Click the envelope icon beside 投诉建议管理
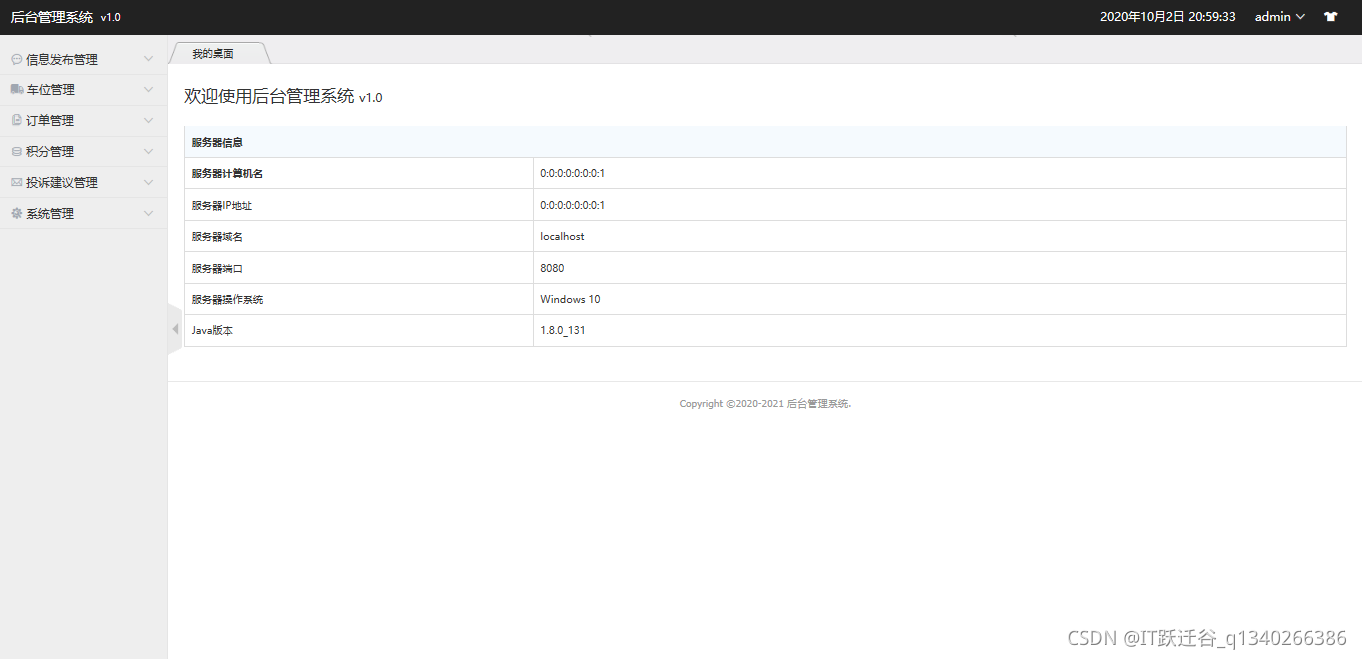Screen dimensions: 1362x659 16,183
